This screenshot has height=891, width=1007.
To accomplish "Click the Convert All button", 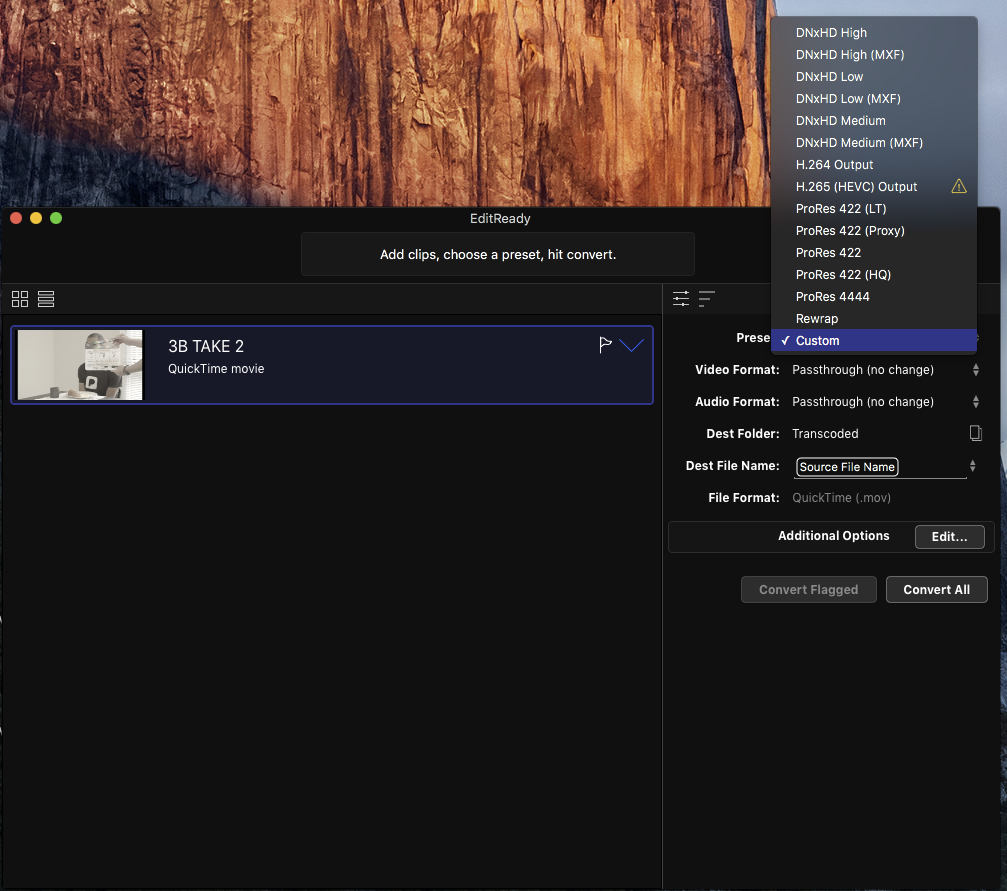I will 936,589.
